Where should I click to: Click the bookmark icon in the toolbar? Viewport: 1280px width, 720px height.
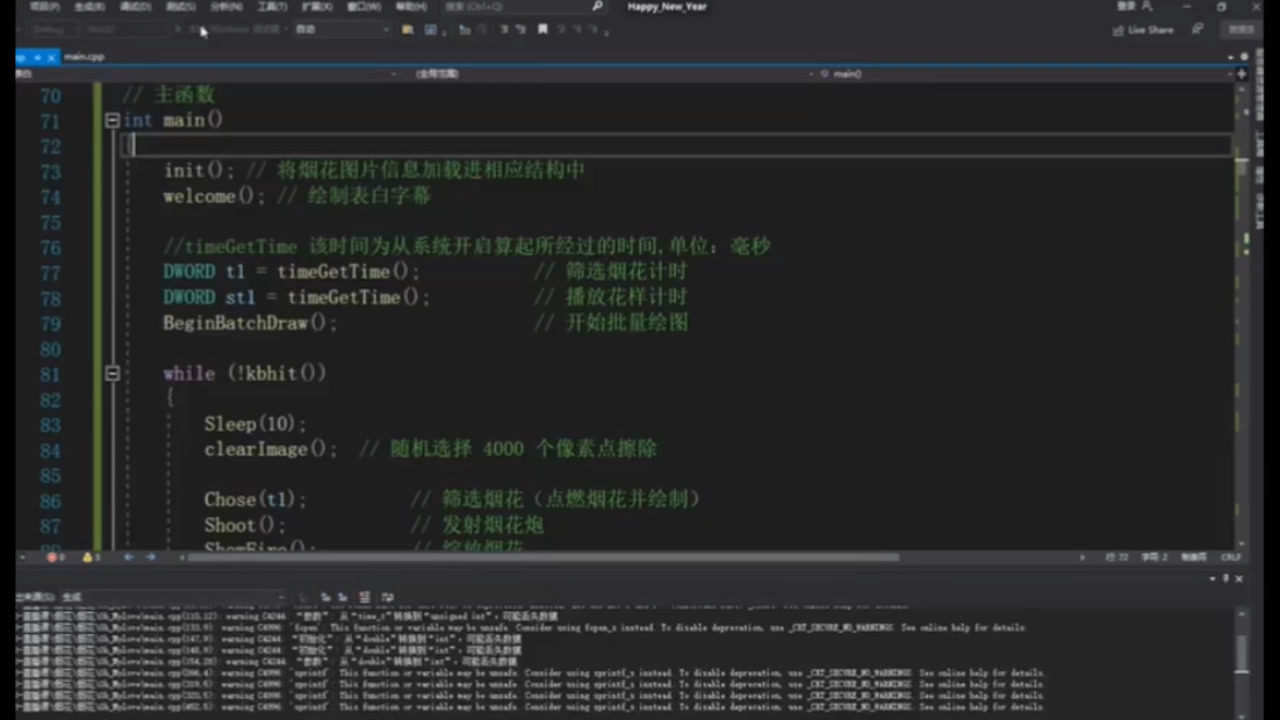pyautogui.click(x=542, y=30)
